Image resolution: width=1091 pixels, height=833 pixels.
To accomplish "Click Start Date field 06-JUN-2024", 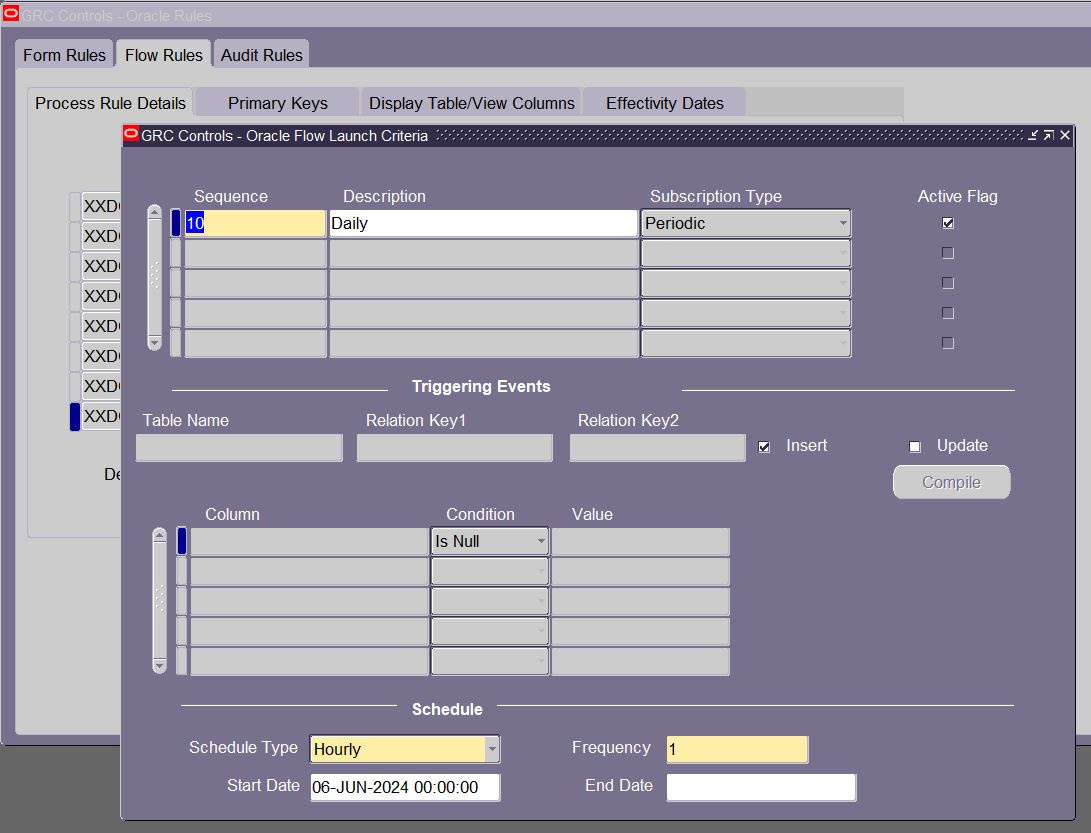I will [405, 787].
